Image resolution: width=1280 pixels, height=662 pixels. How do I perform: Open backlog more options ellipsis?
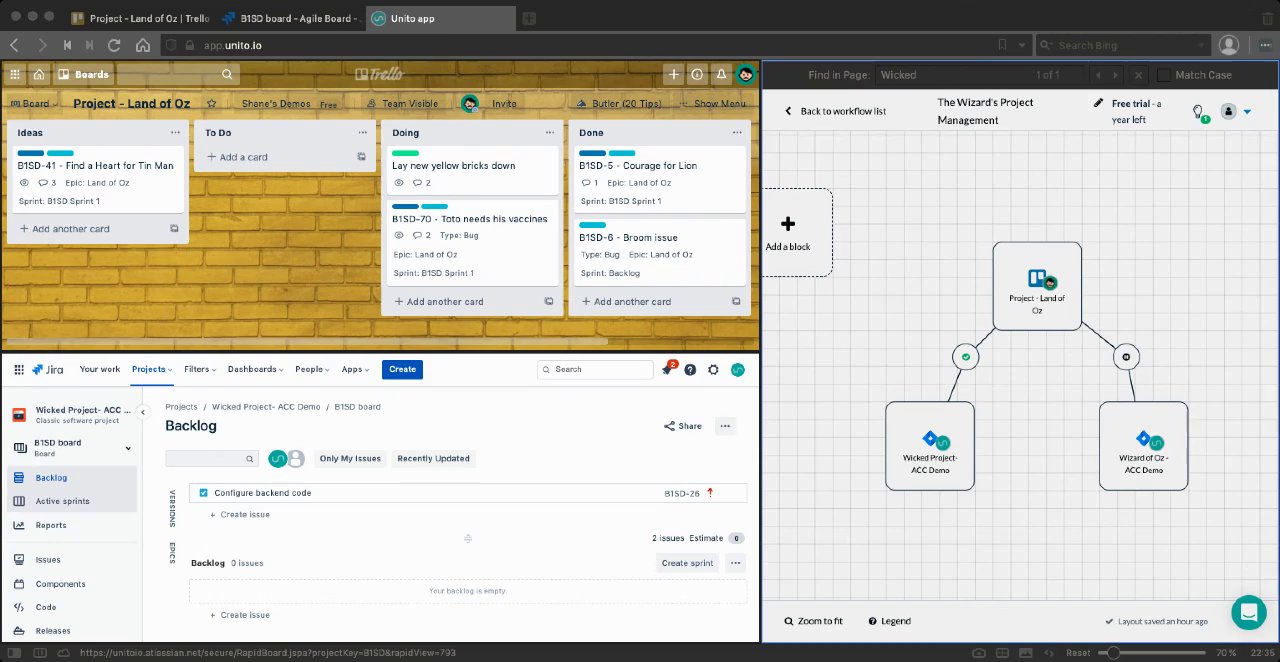726,426
